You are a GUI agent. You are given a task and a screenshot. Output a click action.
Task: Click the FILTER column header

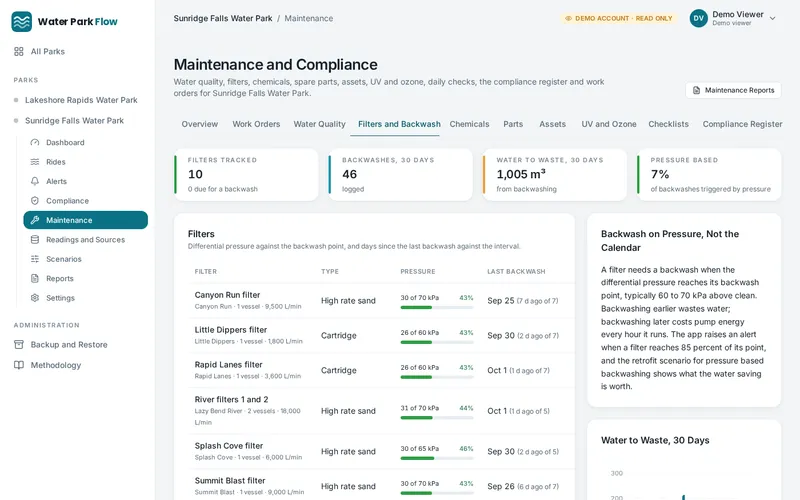[206, 271]
